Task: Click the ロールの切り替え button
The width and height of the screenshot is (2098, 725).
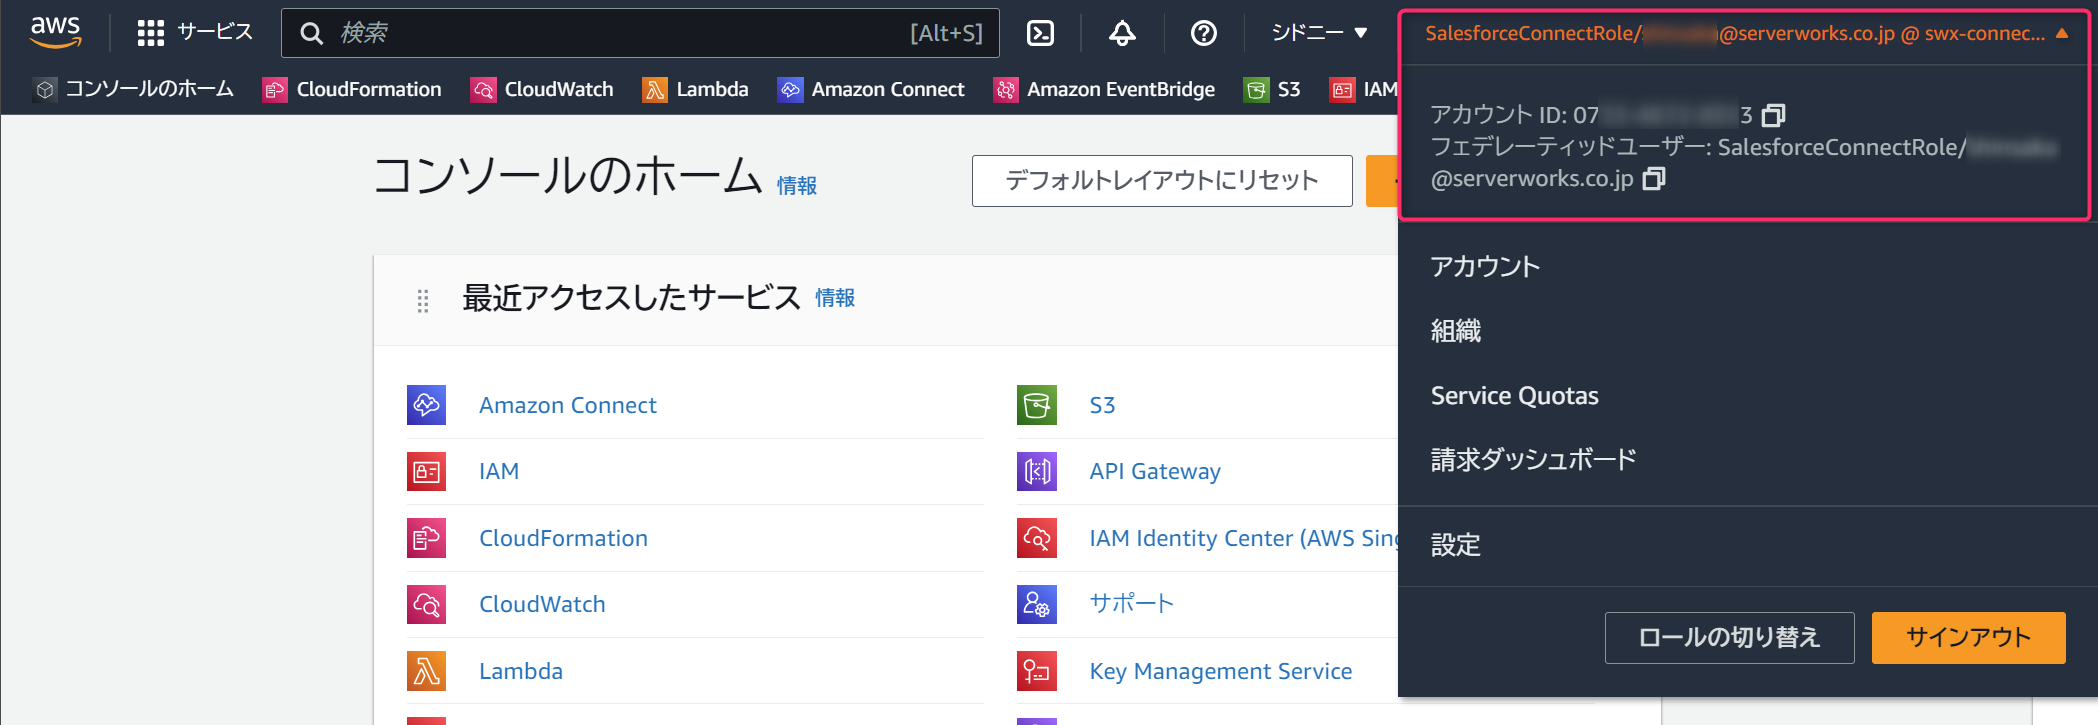Action: click(1729, 638)
